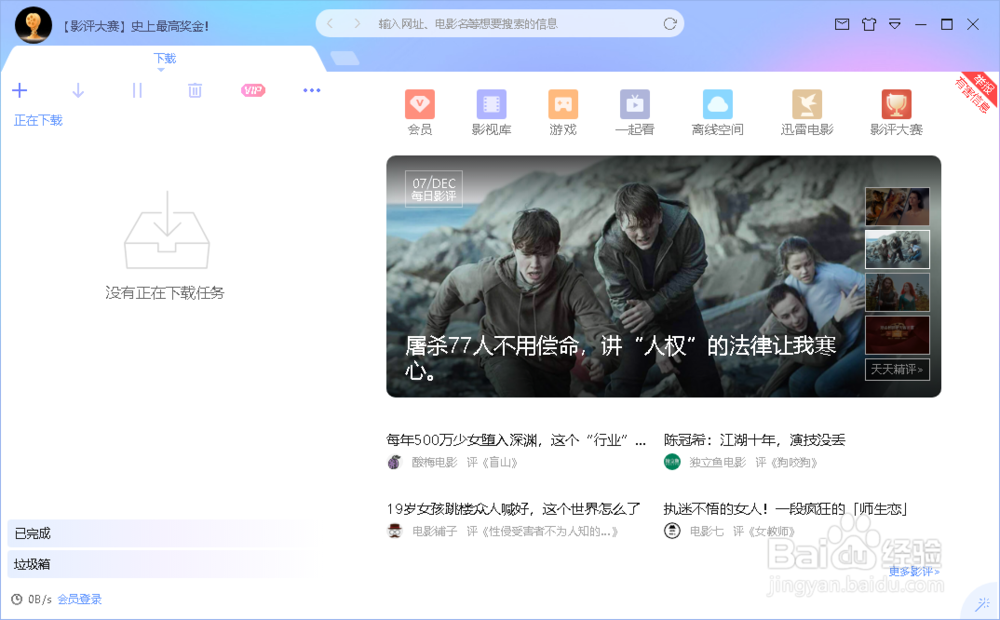Open a new tab with the small tab button
This screenshot has width=1000, height=620.
[x=345, y=58]
